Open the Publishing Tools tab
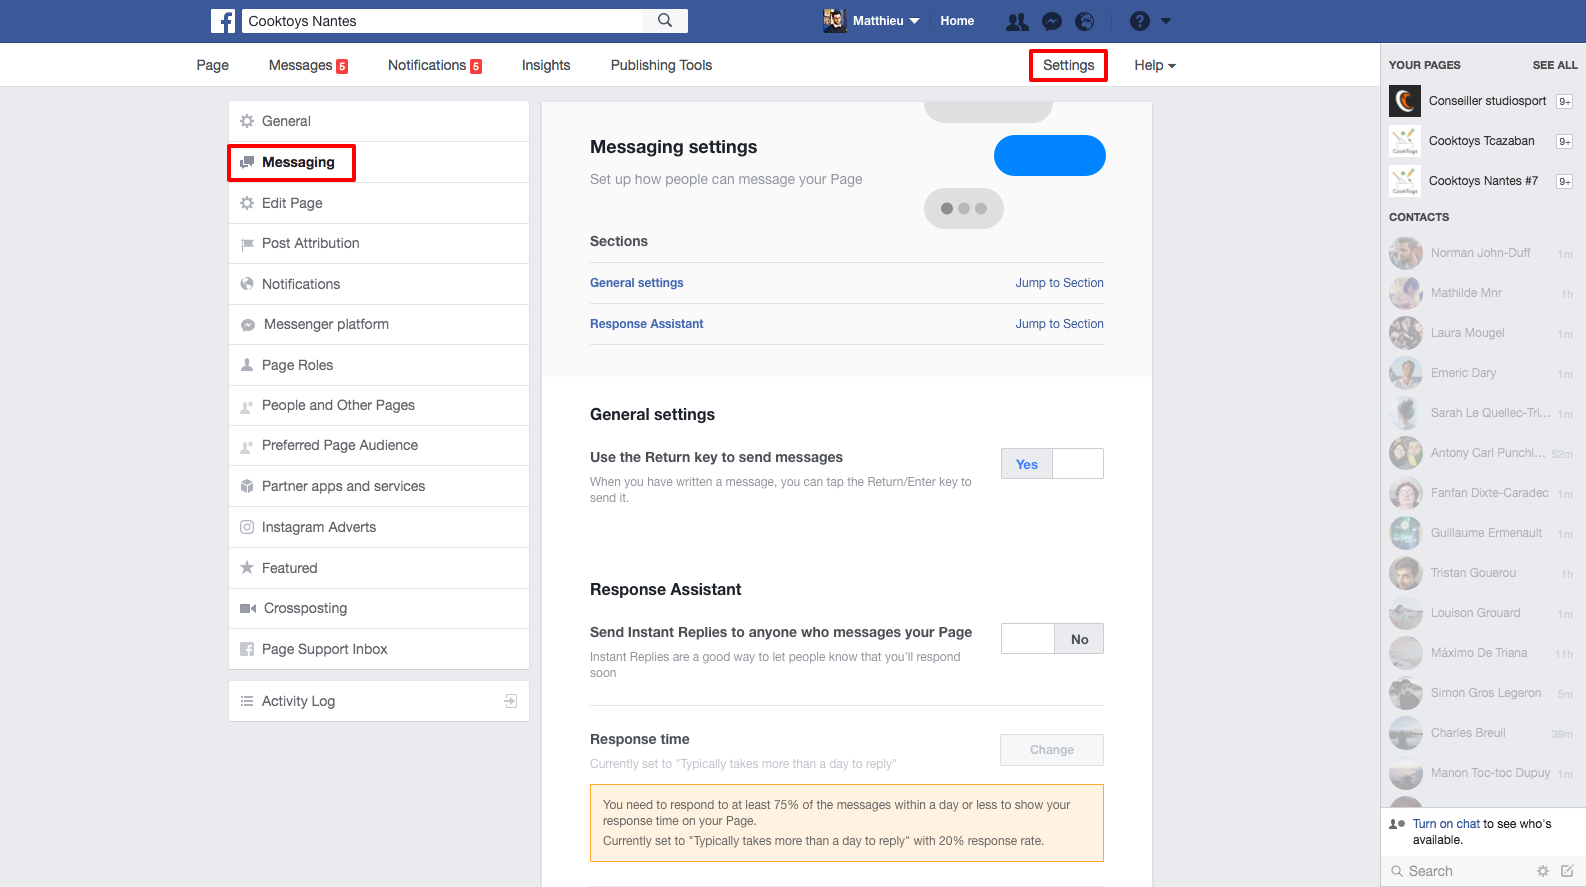The width and height of the screenshot is (1586, 887). click(661, 65)
